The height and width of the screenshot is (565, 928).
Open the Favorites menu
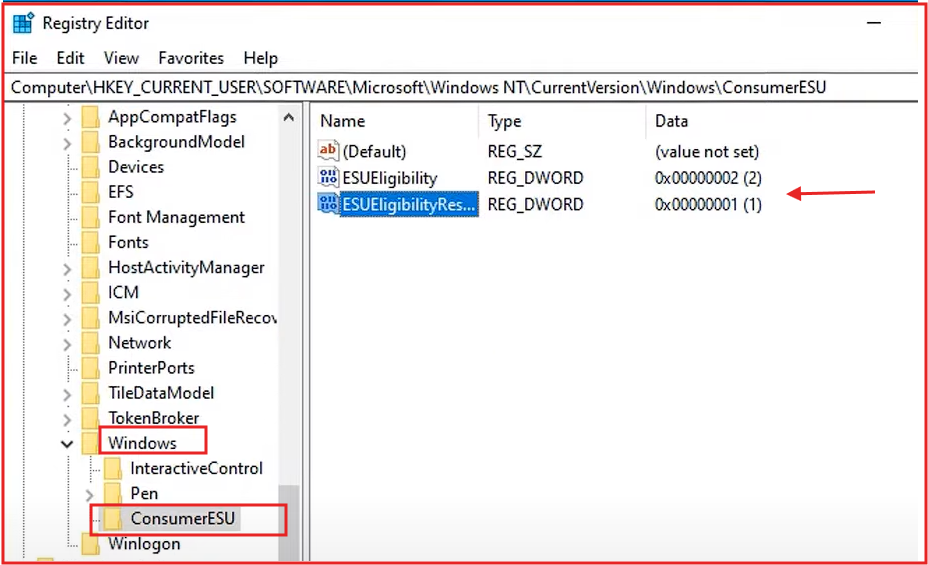191,58
